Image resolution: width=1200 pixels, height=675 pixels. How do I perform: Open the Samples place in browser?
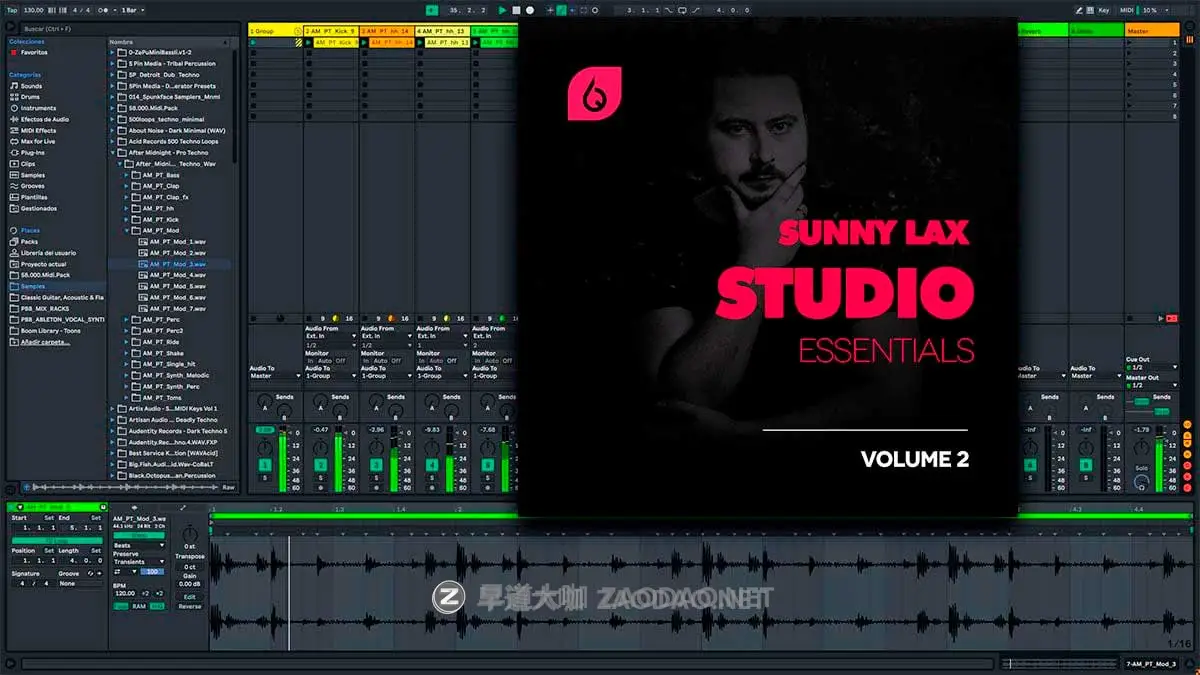(x=32, y=286)
